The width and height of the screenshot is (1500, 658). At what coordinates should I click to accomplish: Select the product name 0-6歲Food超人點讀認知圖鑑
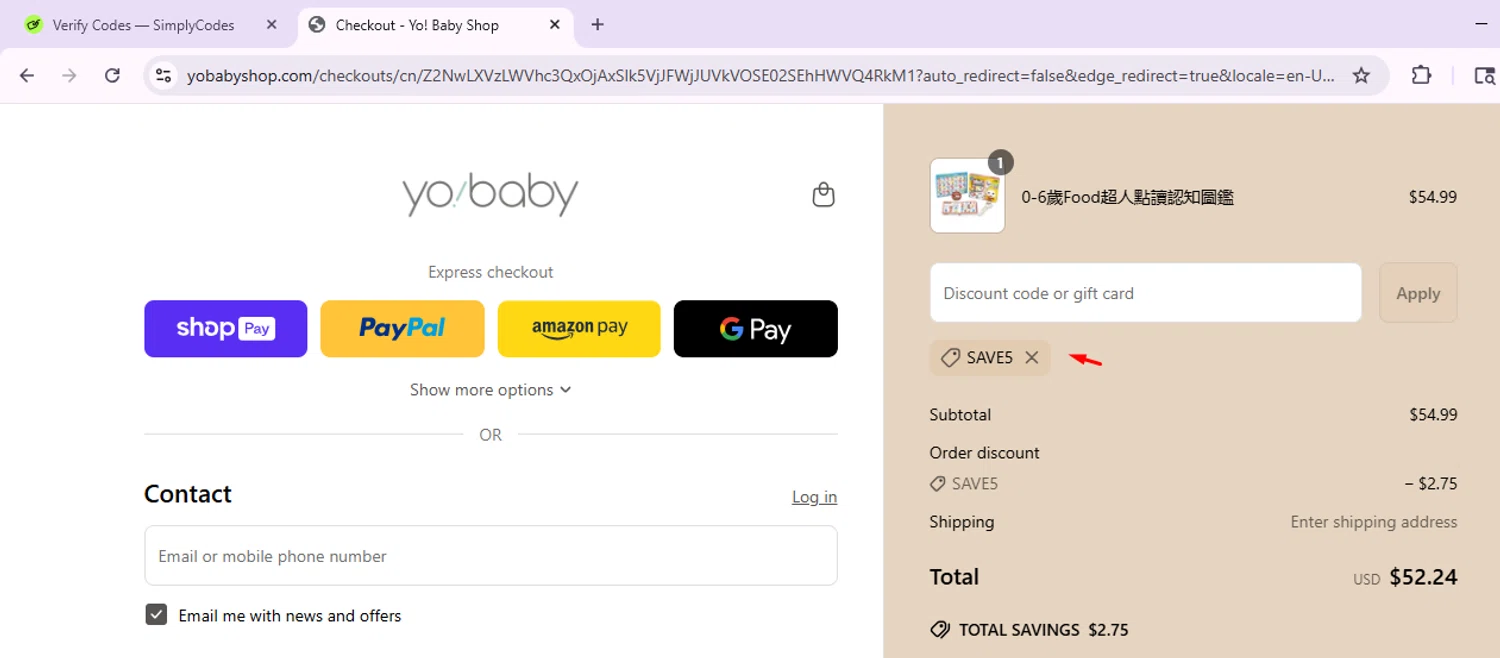click(1127, 197)
